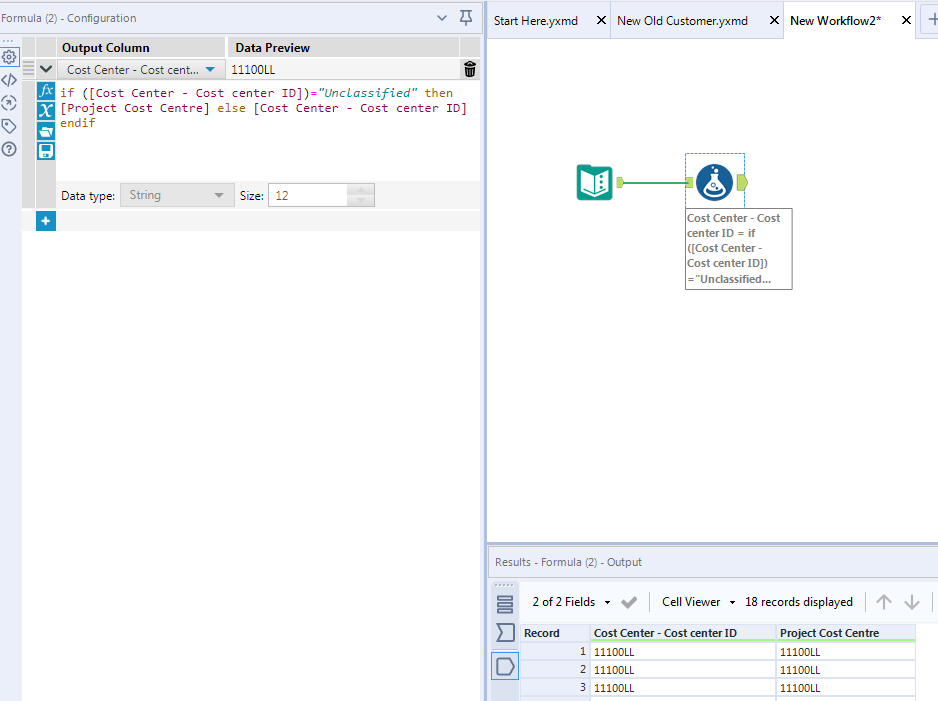This screenshot has width=938, height=701.
Task: Switch to the Start Here.yxmd tab
Action: click(x=535, y=20)
